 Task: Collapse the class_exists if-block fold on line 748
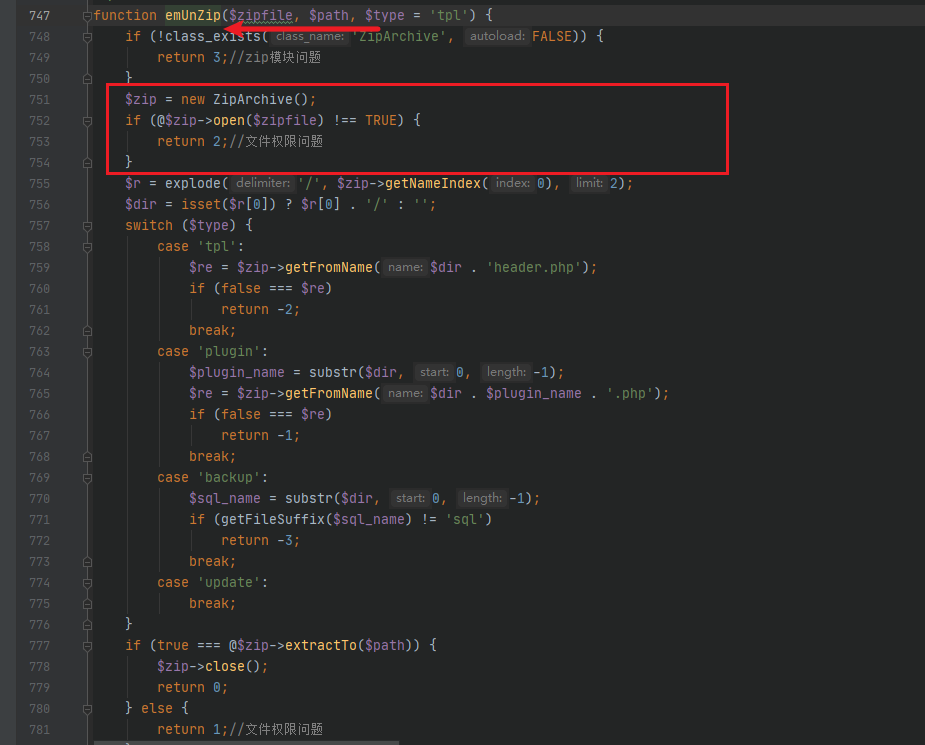pos(87,37)
